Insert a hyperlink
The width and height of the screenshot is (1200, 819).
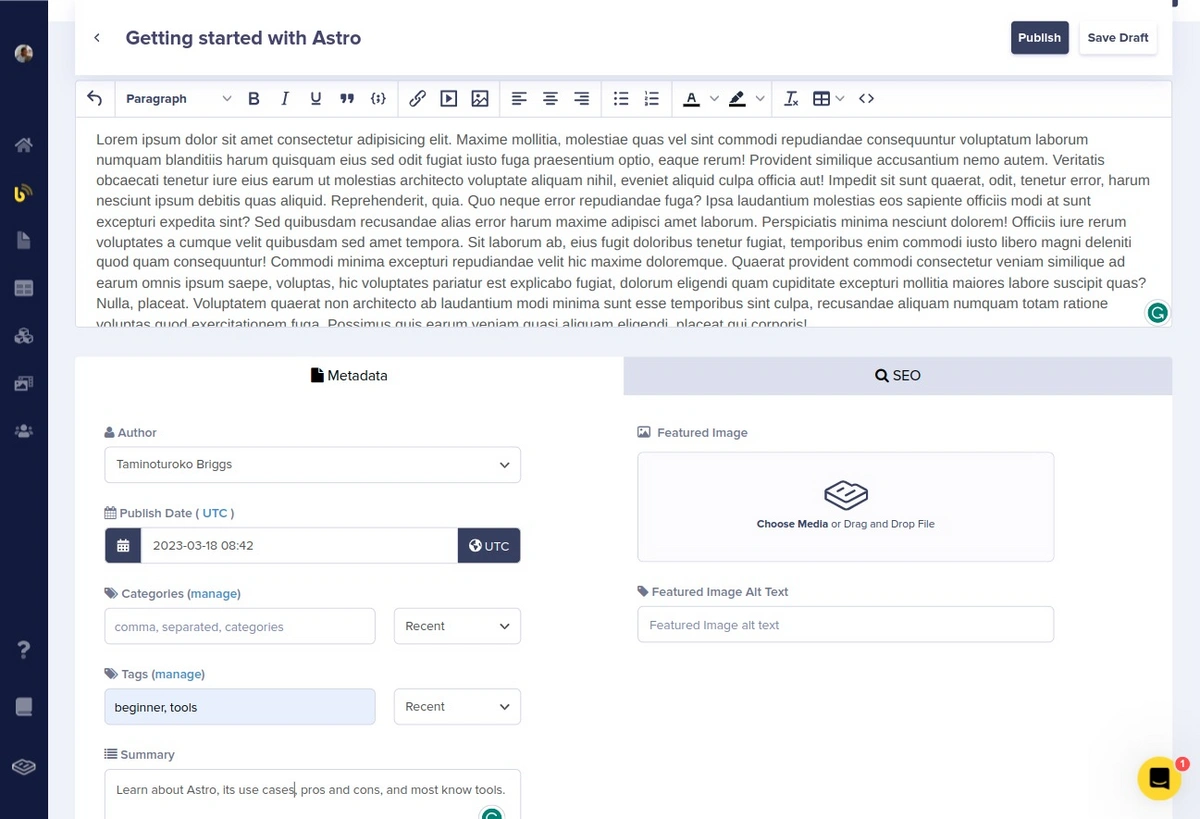tap(418, 98)
